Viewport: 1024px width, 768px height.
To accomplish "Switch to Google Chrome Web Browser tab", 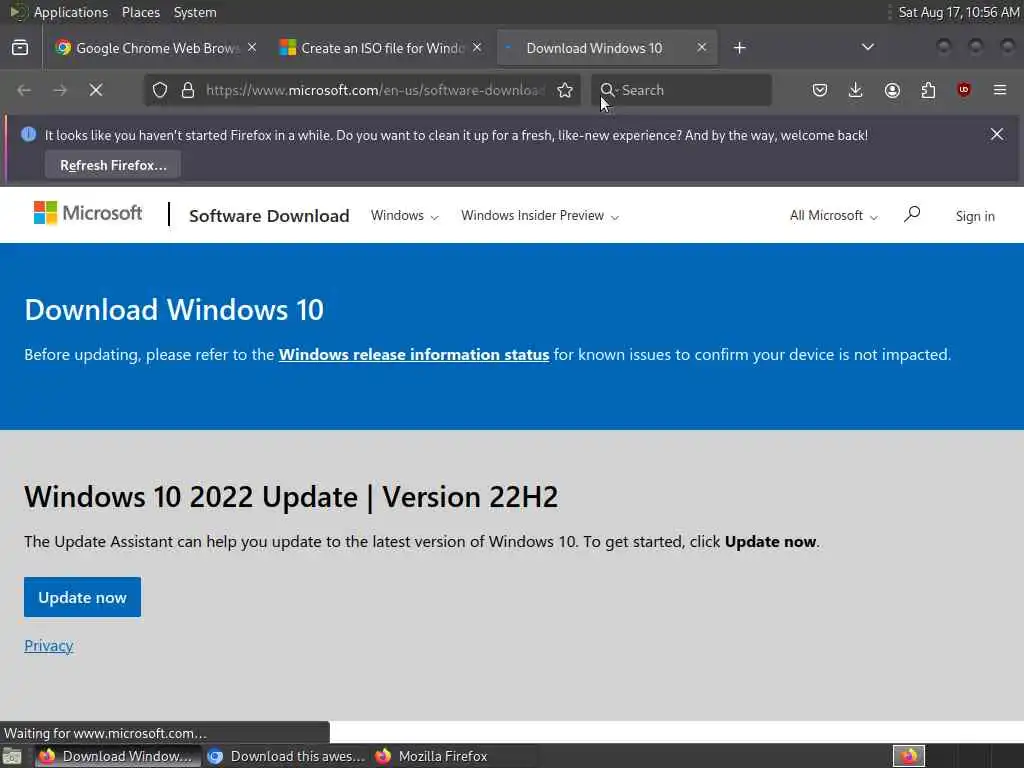I will click(x=155, y=48).
